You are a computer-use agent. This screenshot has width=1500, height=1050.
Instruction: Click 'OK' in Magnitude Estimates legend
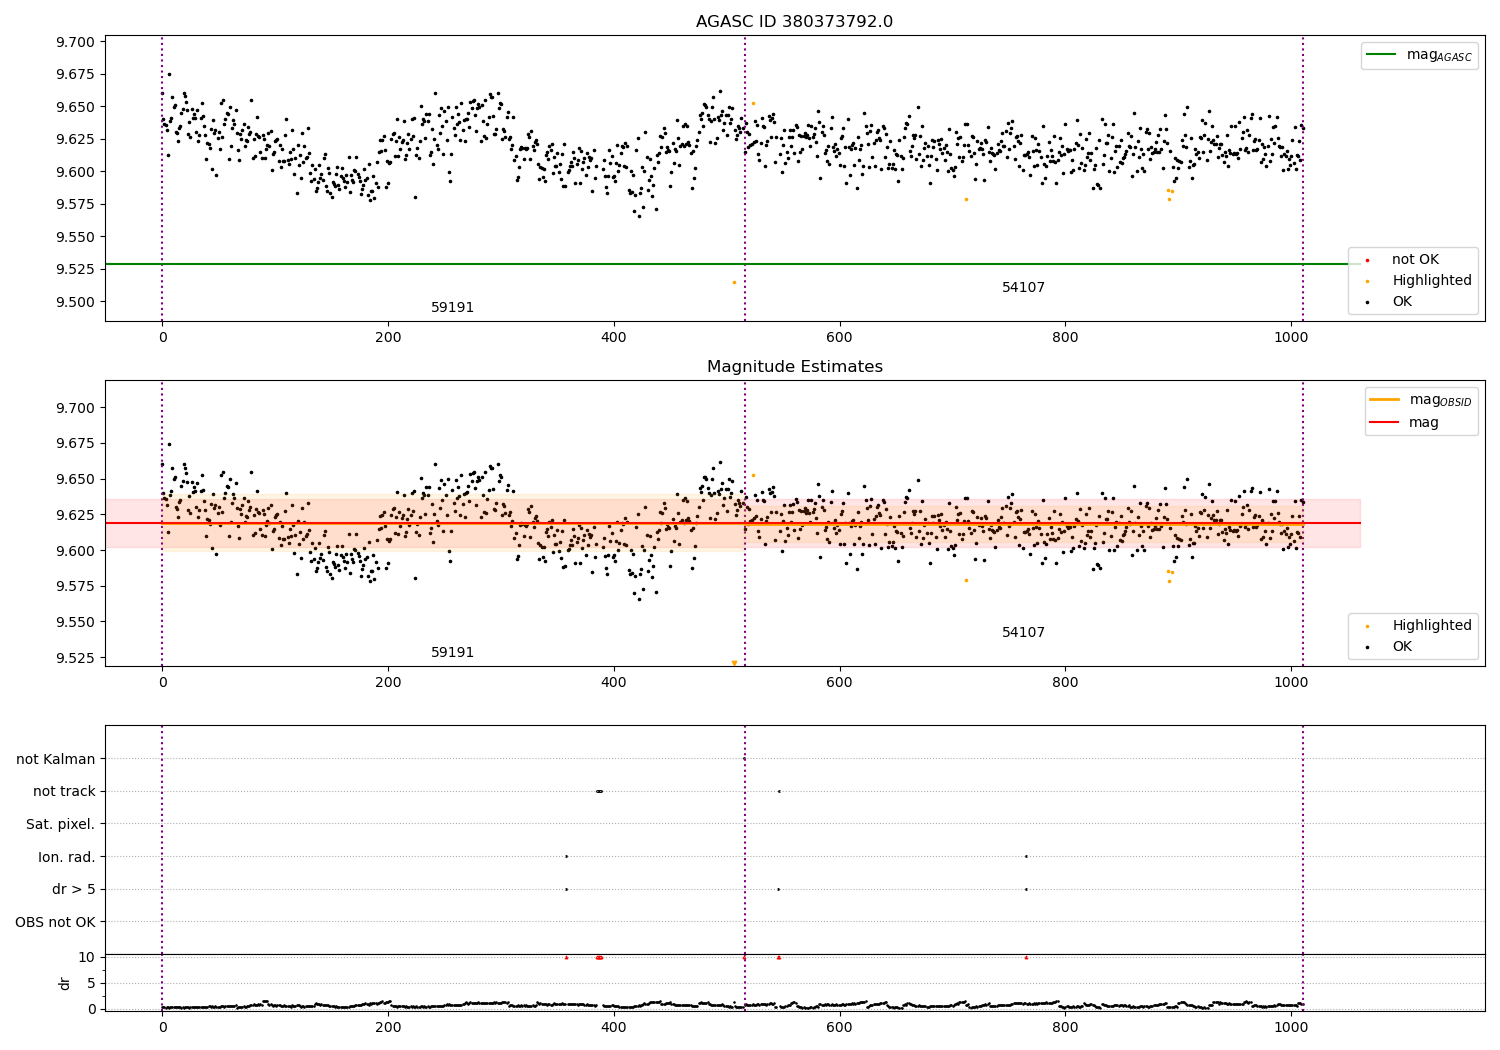[x=1390, y=647]
